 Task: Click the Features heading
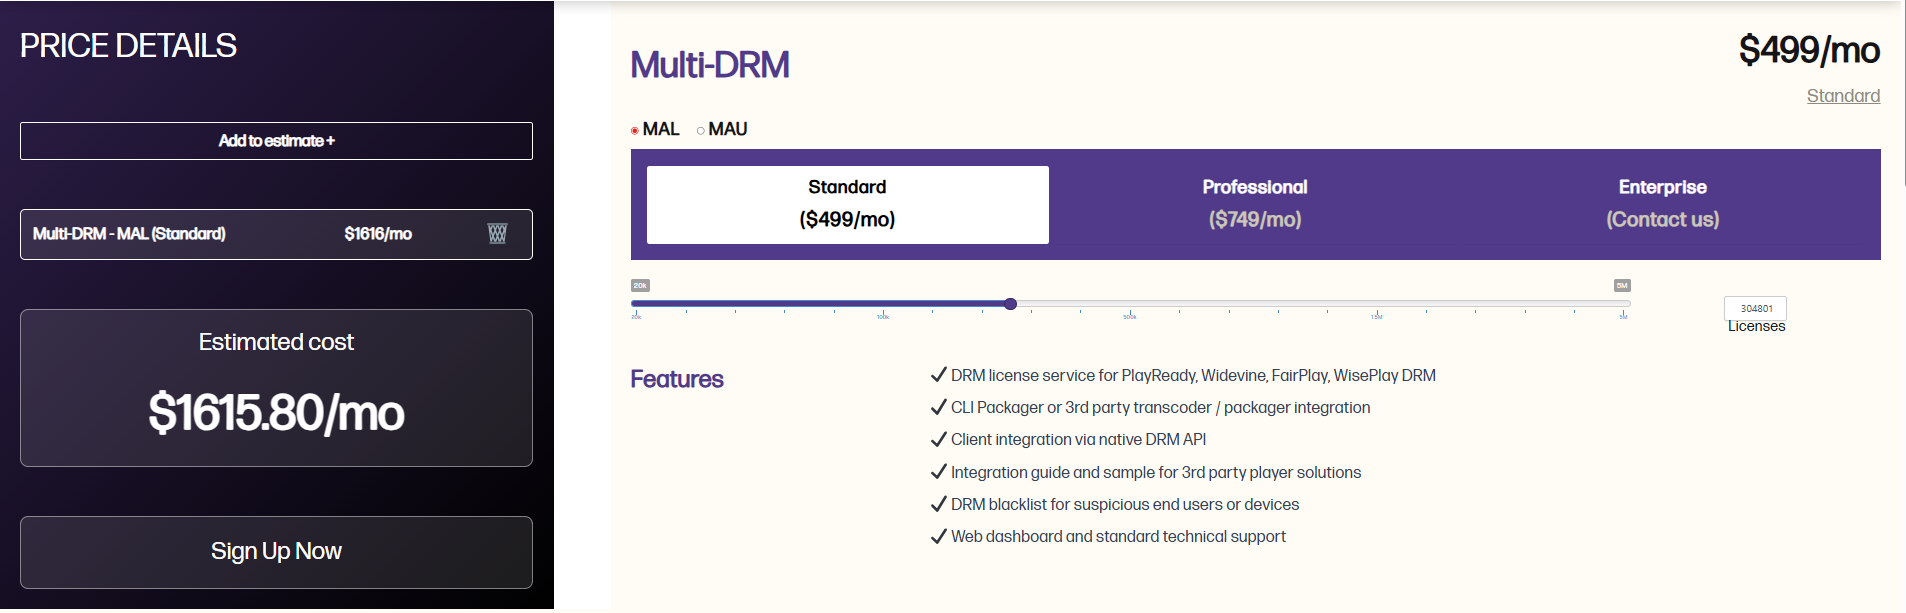(x=677, y=379)
